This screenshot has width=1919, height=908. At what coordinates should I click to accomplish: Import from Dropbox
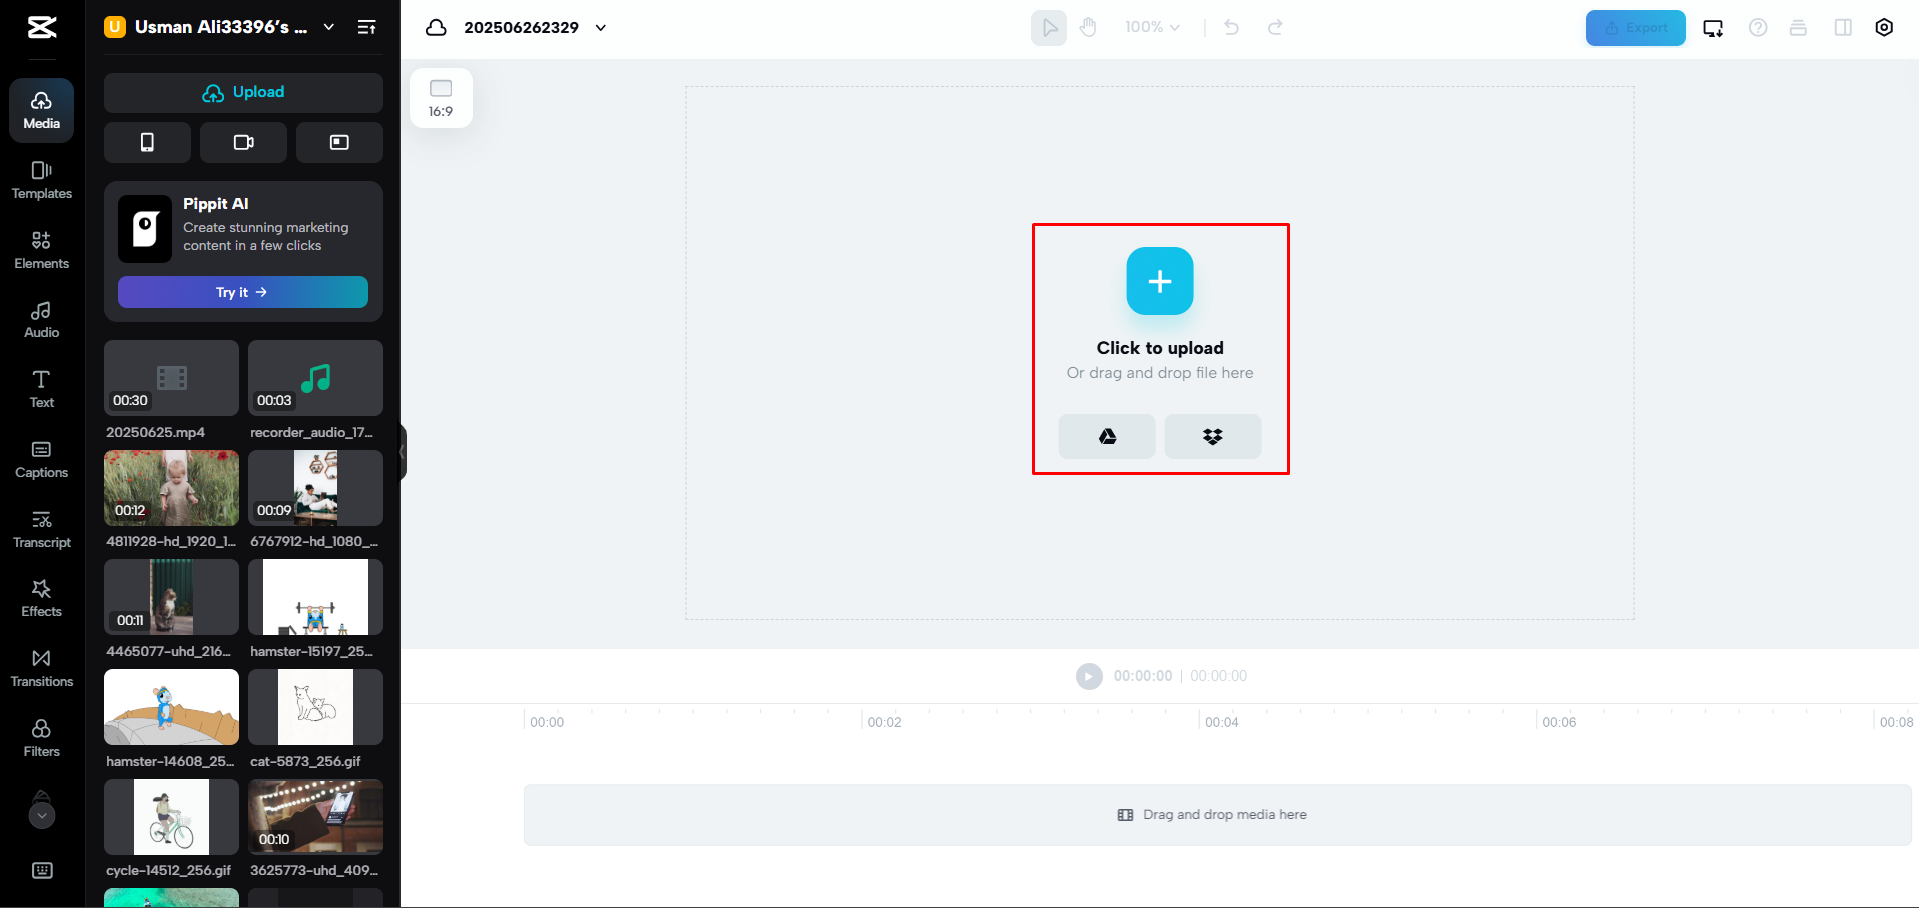point(1212,437)
